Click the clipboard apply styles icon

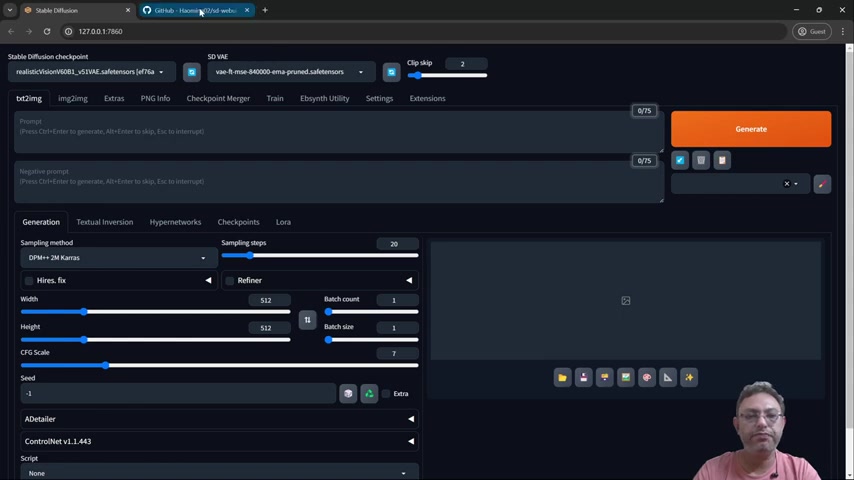click(722, 160)
